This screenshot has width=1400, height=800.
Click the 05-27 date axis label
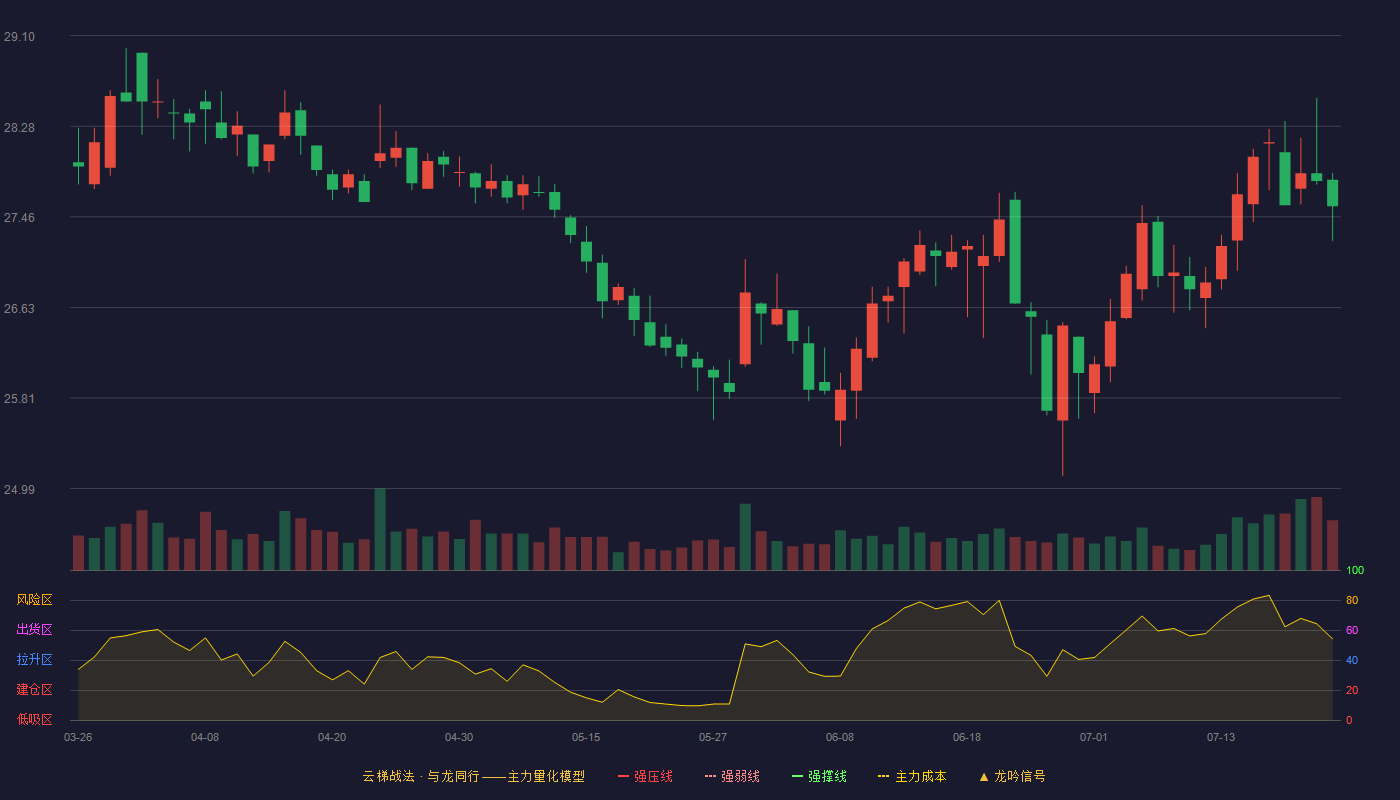click(713, 737)
